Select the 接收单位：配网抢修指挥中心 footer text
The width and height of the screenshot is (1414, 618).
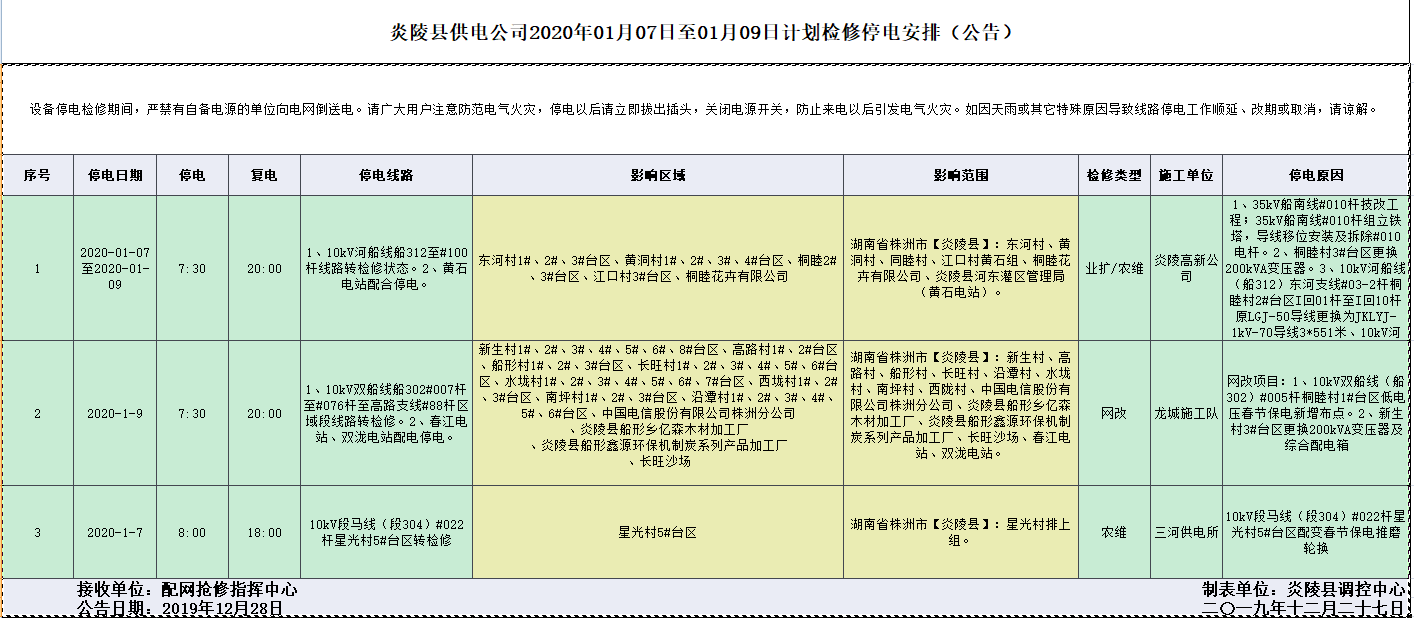(187, 590)
